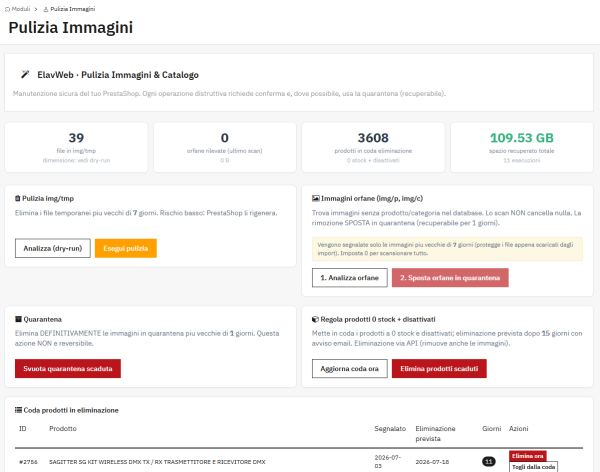
Task: Open the Moduli breadcrumb link
Action: coord(21,9)
